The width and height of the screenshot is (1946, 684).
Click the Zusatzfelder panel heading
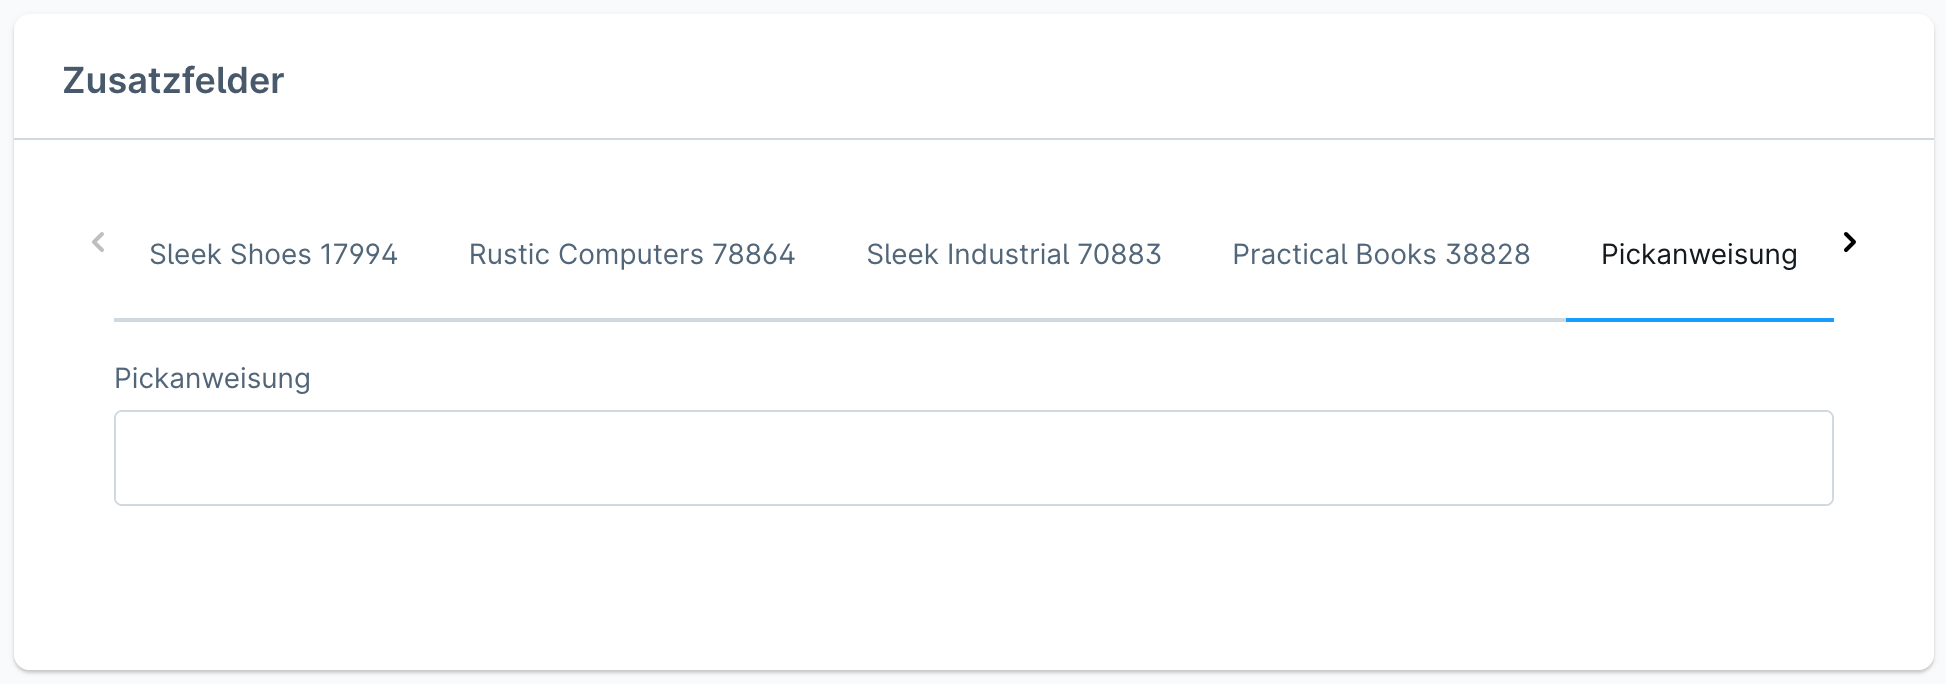[x=173, y=81]
